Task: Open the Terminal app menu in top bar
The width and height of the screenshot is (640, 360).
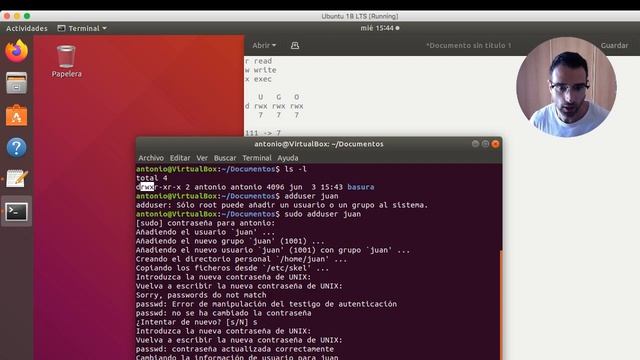Action: pyautogui.click(x=82, y=28)
